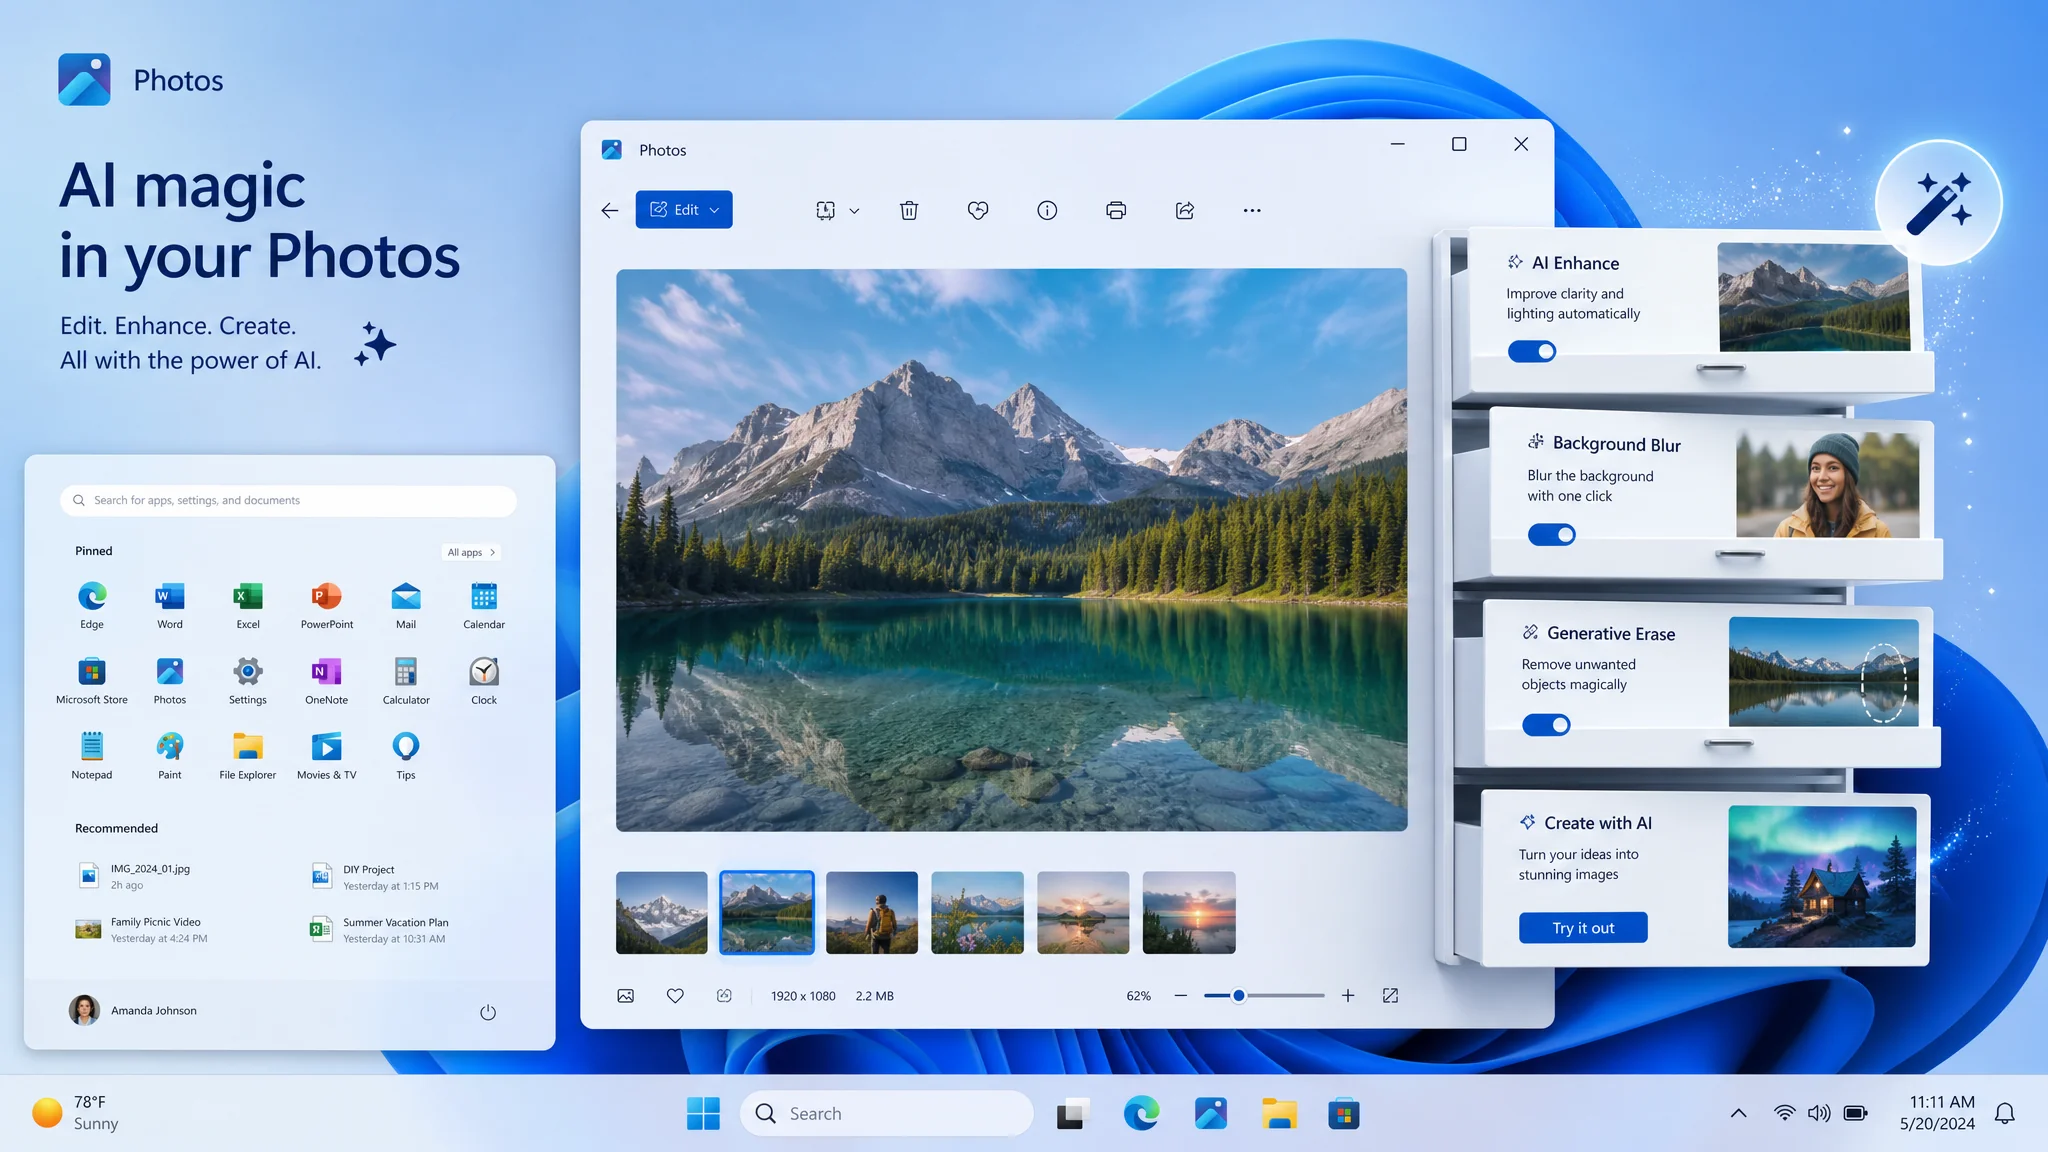
Task: Open Settings from pinned apps
Action: (x=248, y=680)
